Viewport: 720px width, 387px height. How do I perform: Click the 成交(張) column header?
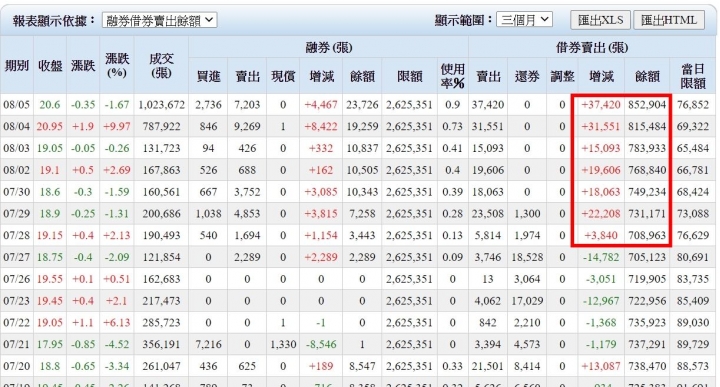[161, 65]
